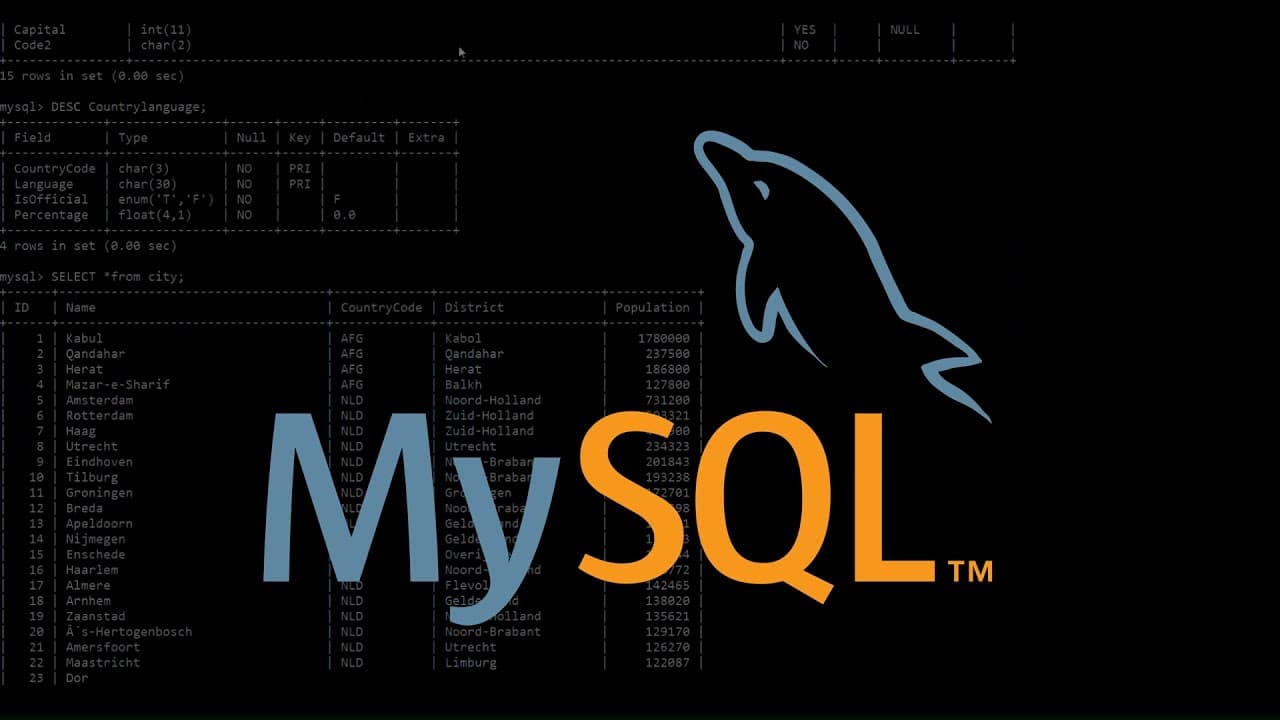Select the city name 'Haag'

(x=81, y=431)
